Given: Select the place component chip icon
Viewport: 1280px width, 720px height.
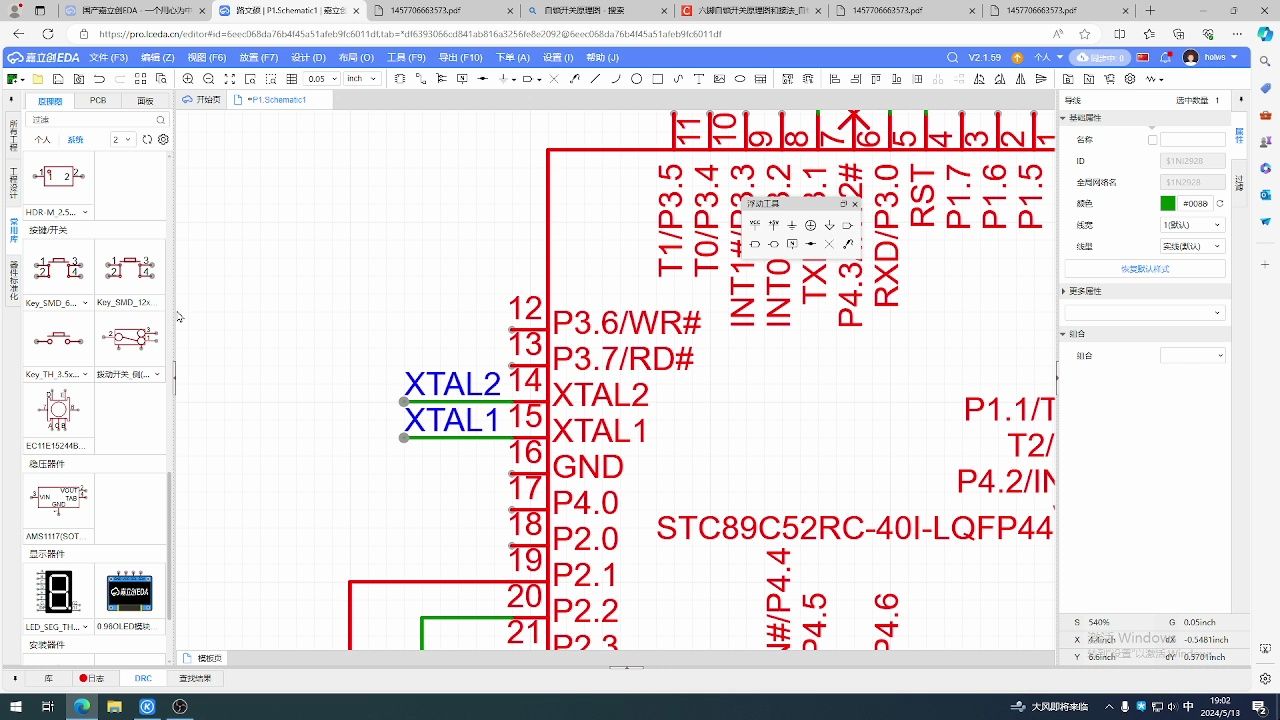Looking at the screenshot, I should click(399, 78).
